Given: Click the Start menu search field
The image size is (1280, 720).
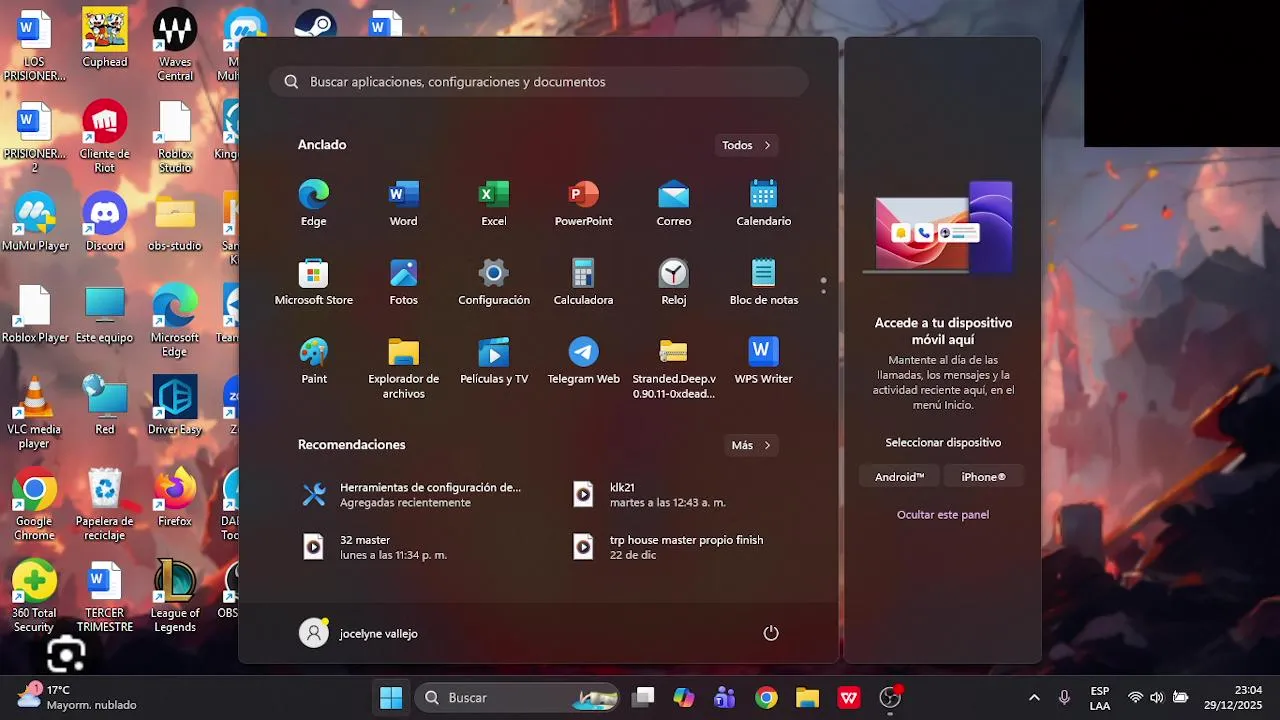Looking at the screenshot, I should (539, 82).
